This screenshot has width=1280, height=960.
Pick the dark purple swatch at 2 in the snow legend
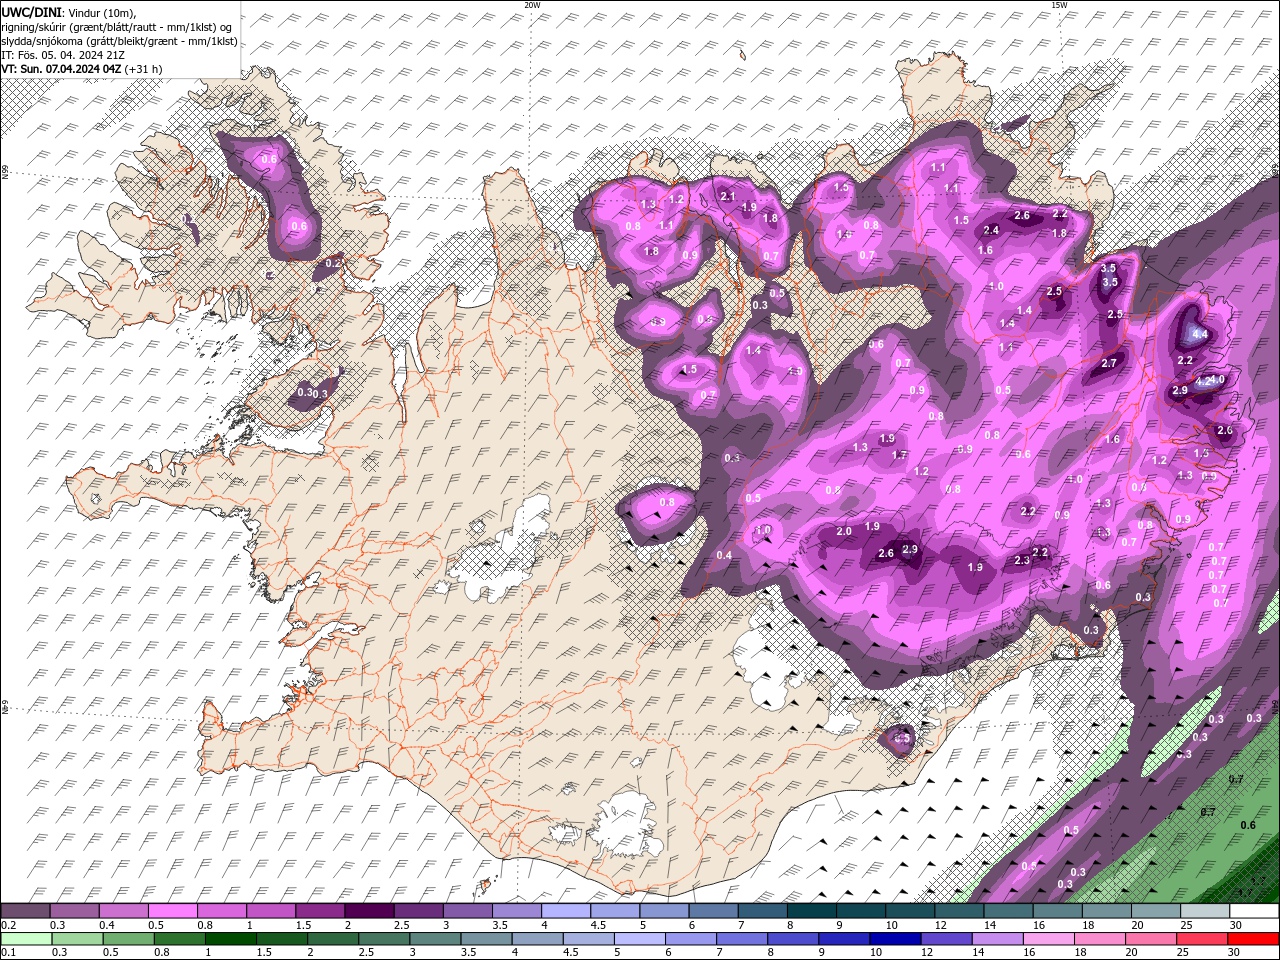(369, 911)
